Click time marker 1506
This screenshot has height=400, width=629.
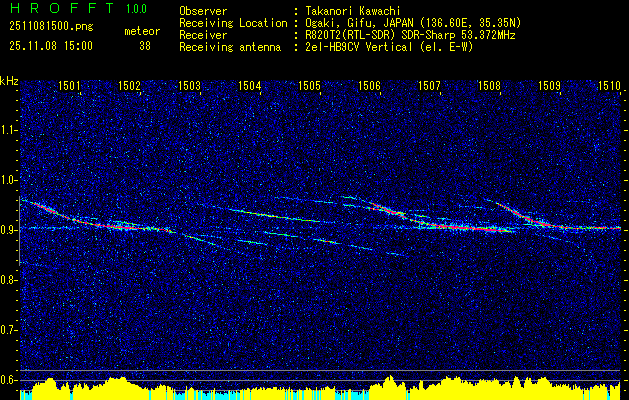(x=369, y=86)
